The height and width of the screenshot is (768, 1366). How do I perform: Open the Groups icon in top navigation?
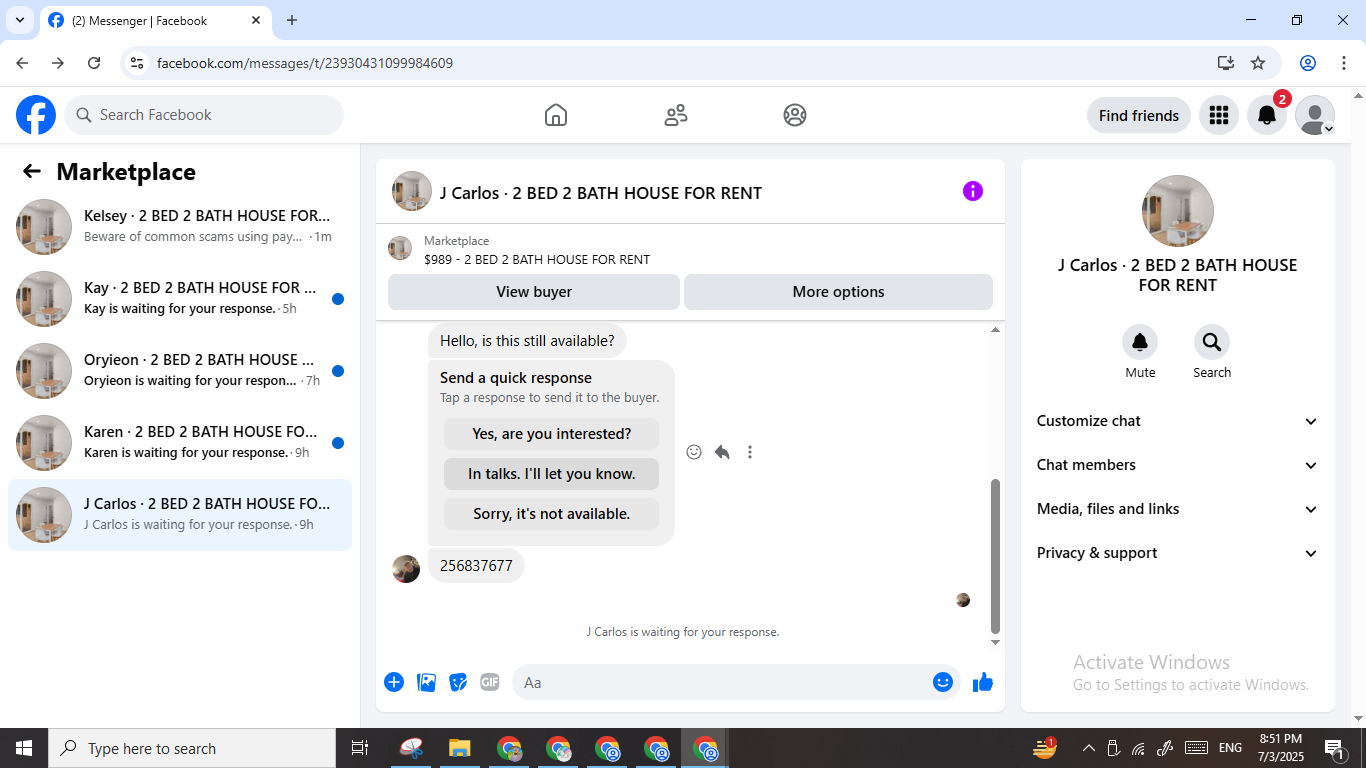(795, 115)
